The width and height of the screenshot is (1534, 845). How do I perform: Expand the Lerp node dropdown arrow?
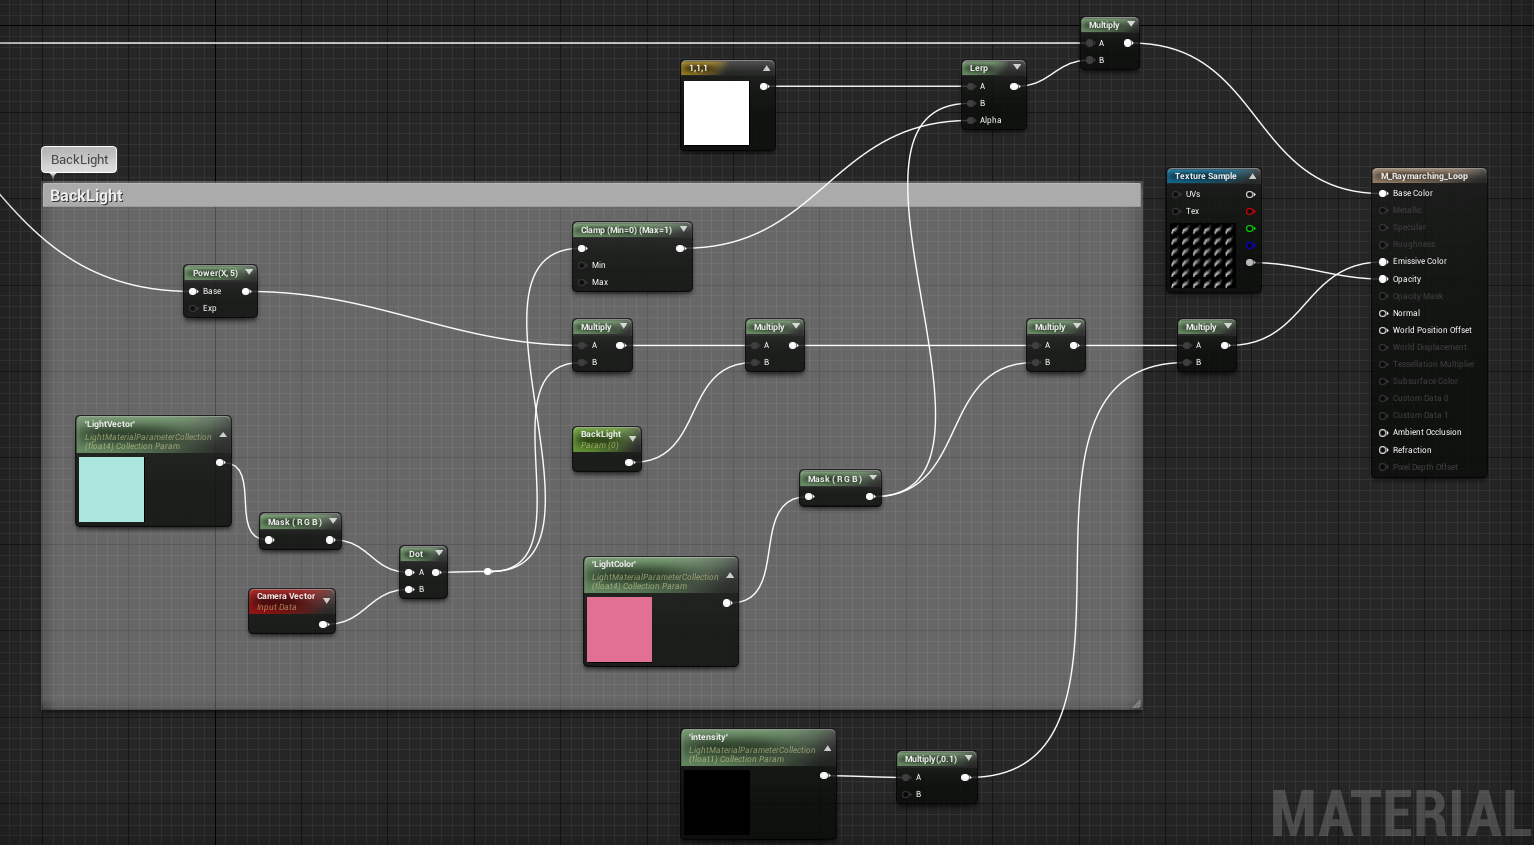(x=1017, y=67)
